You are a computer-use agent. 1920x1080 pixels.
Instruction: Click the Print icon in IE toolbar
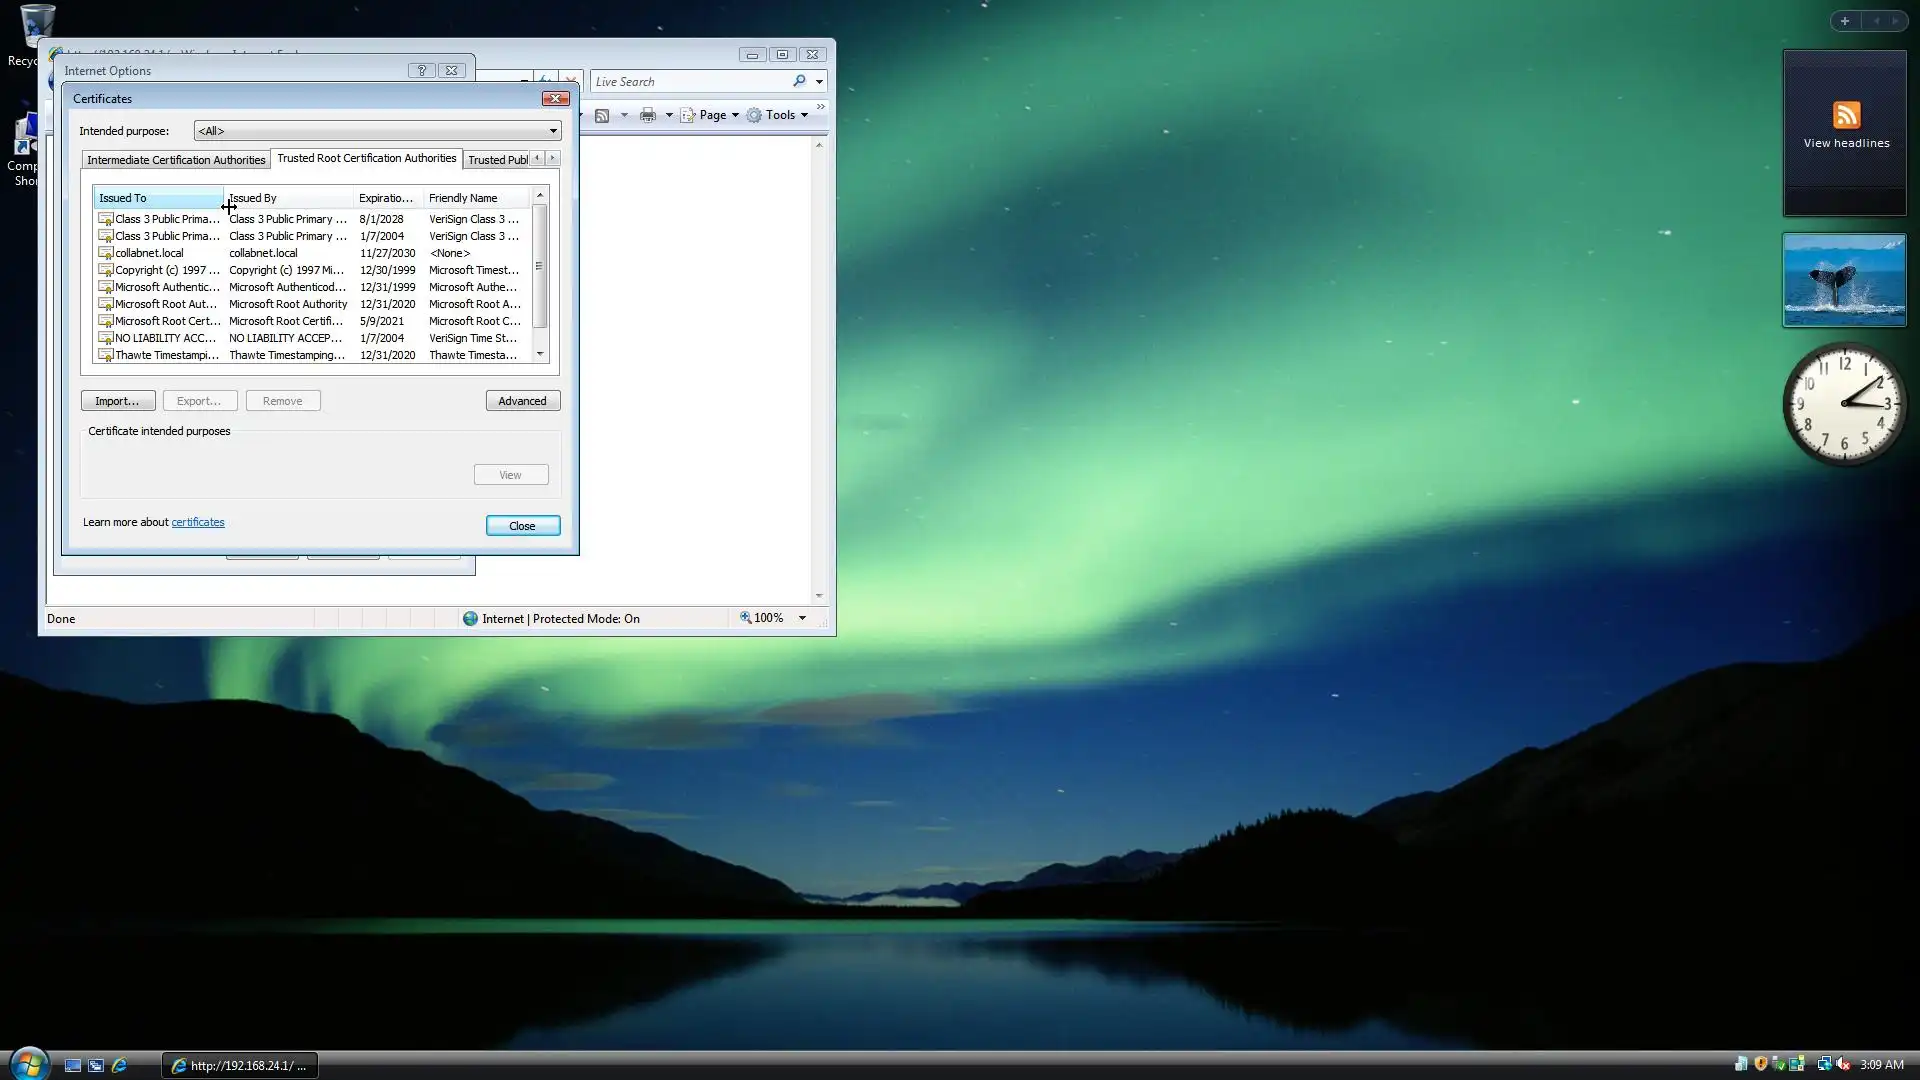(x=648, y=115)
